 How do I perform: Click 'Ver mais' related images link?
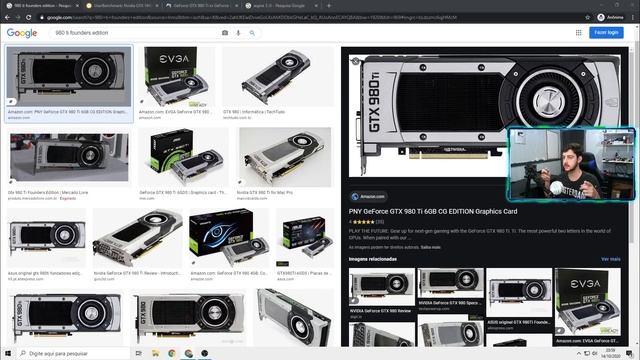611,259
